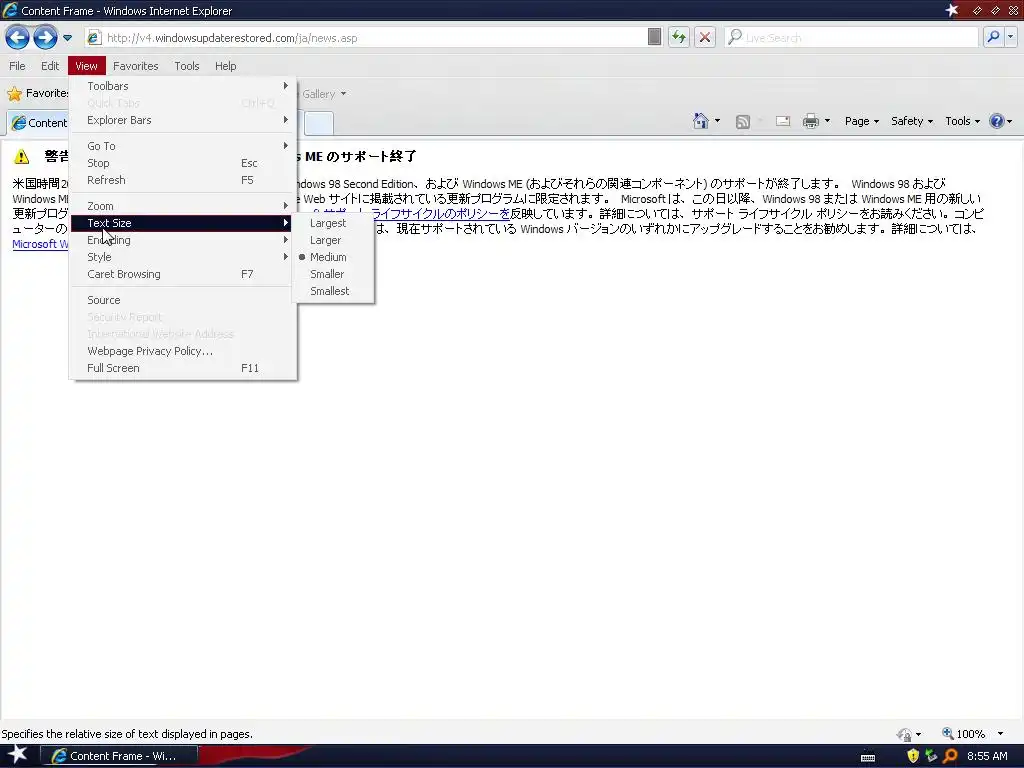Image resolution: width=1024 pixels, height=768 pixels.
Task: Open the recent pages dropdown arrow
Action: (x=67, y=38)
